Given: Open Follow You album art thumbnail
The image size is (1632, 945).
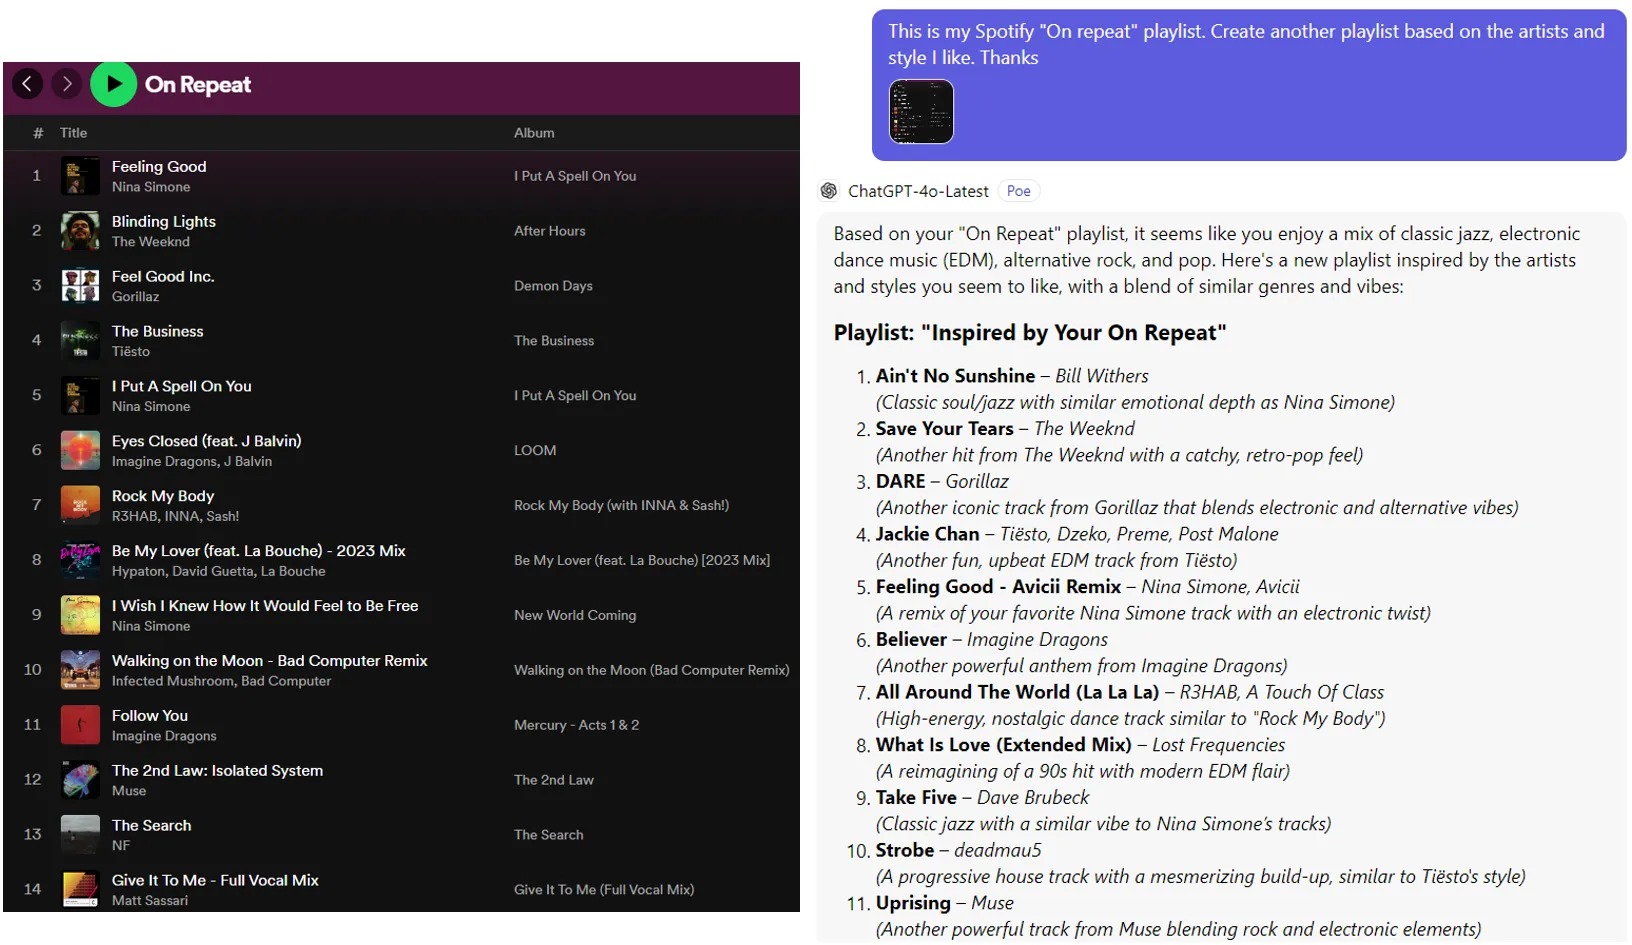Looking at the screenshot, I should (x=80, y=725).
